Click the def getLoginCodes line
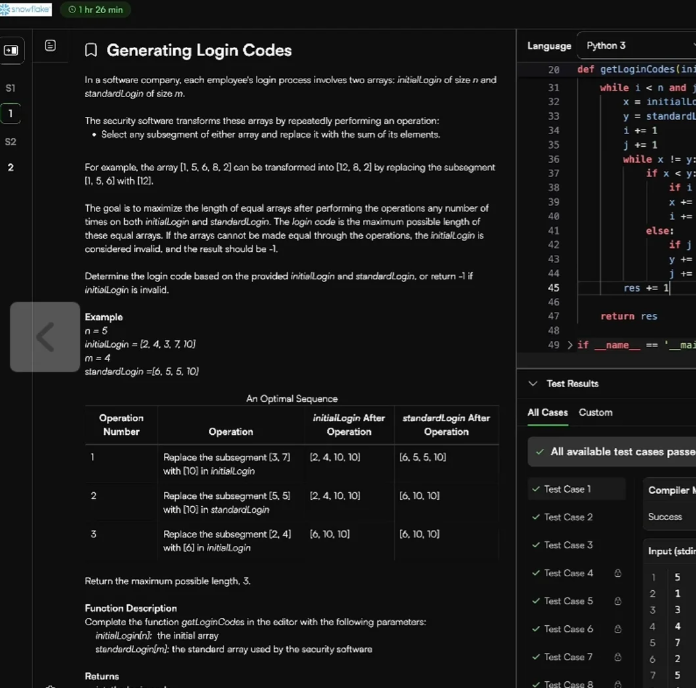 (x=637, y=69)
